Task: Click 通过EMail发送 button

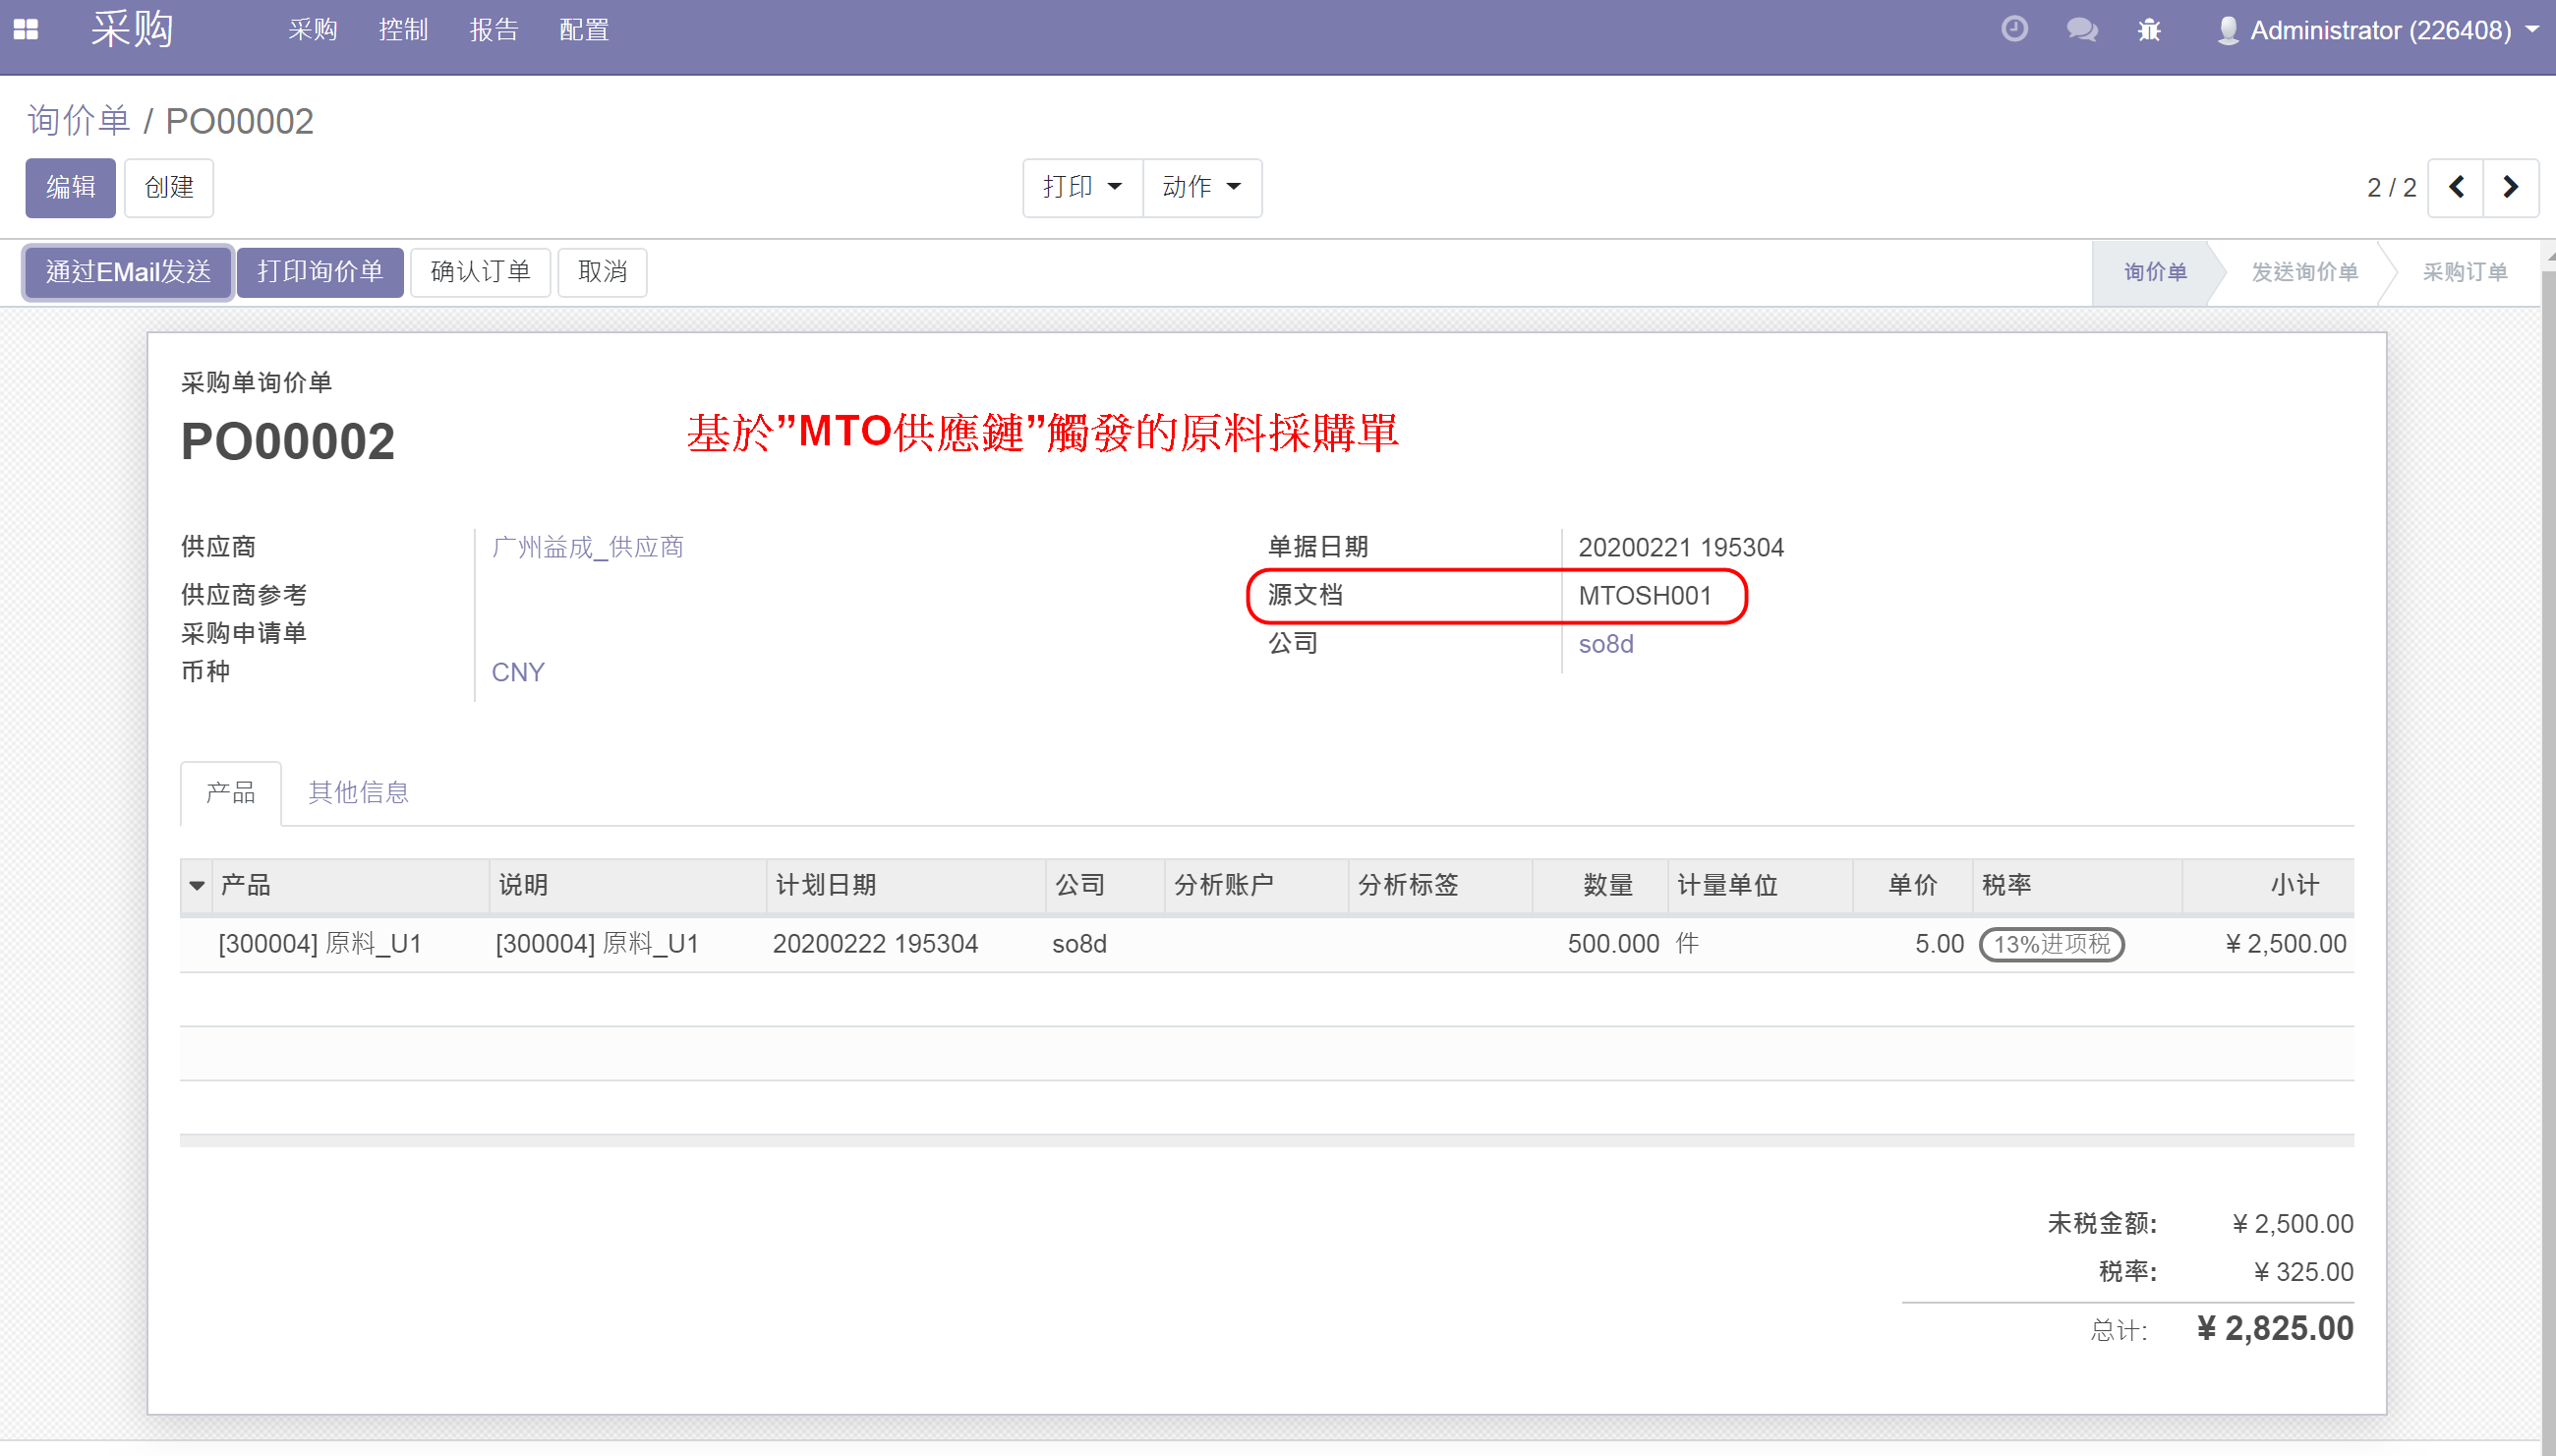Action: tap(128, 271)
